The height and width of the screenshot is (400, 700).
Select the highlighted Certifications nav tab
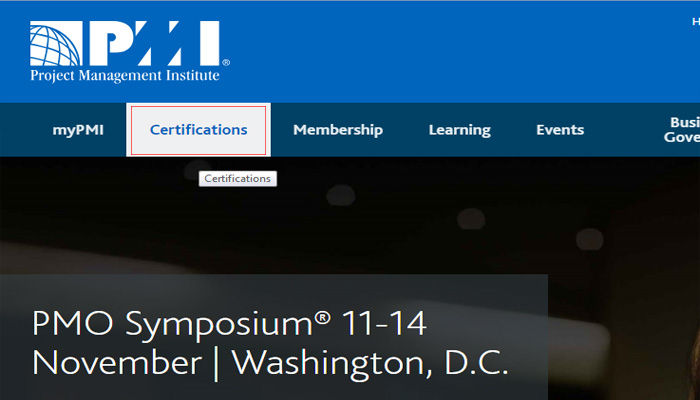click(199, 130)
